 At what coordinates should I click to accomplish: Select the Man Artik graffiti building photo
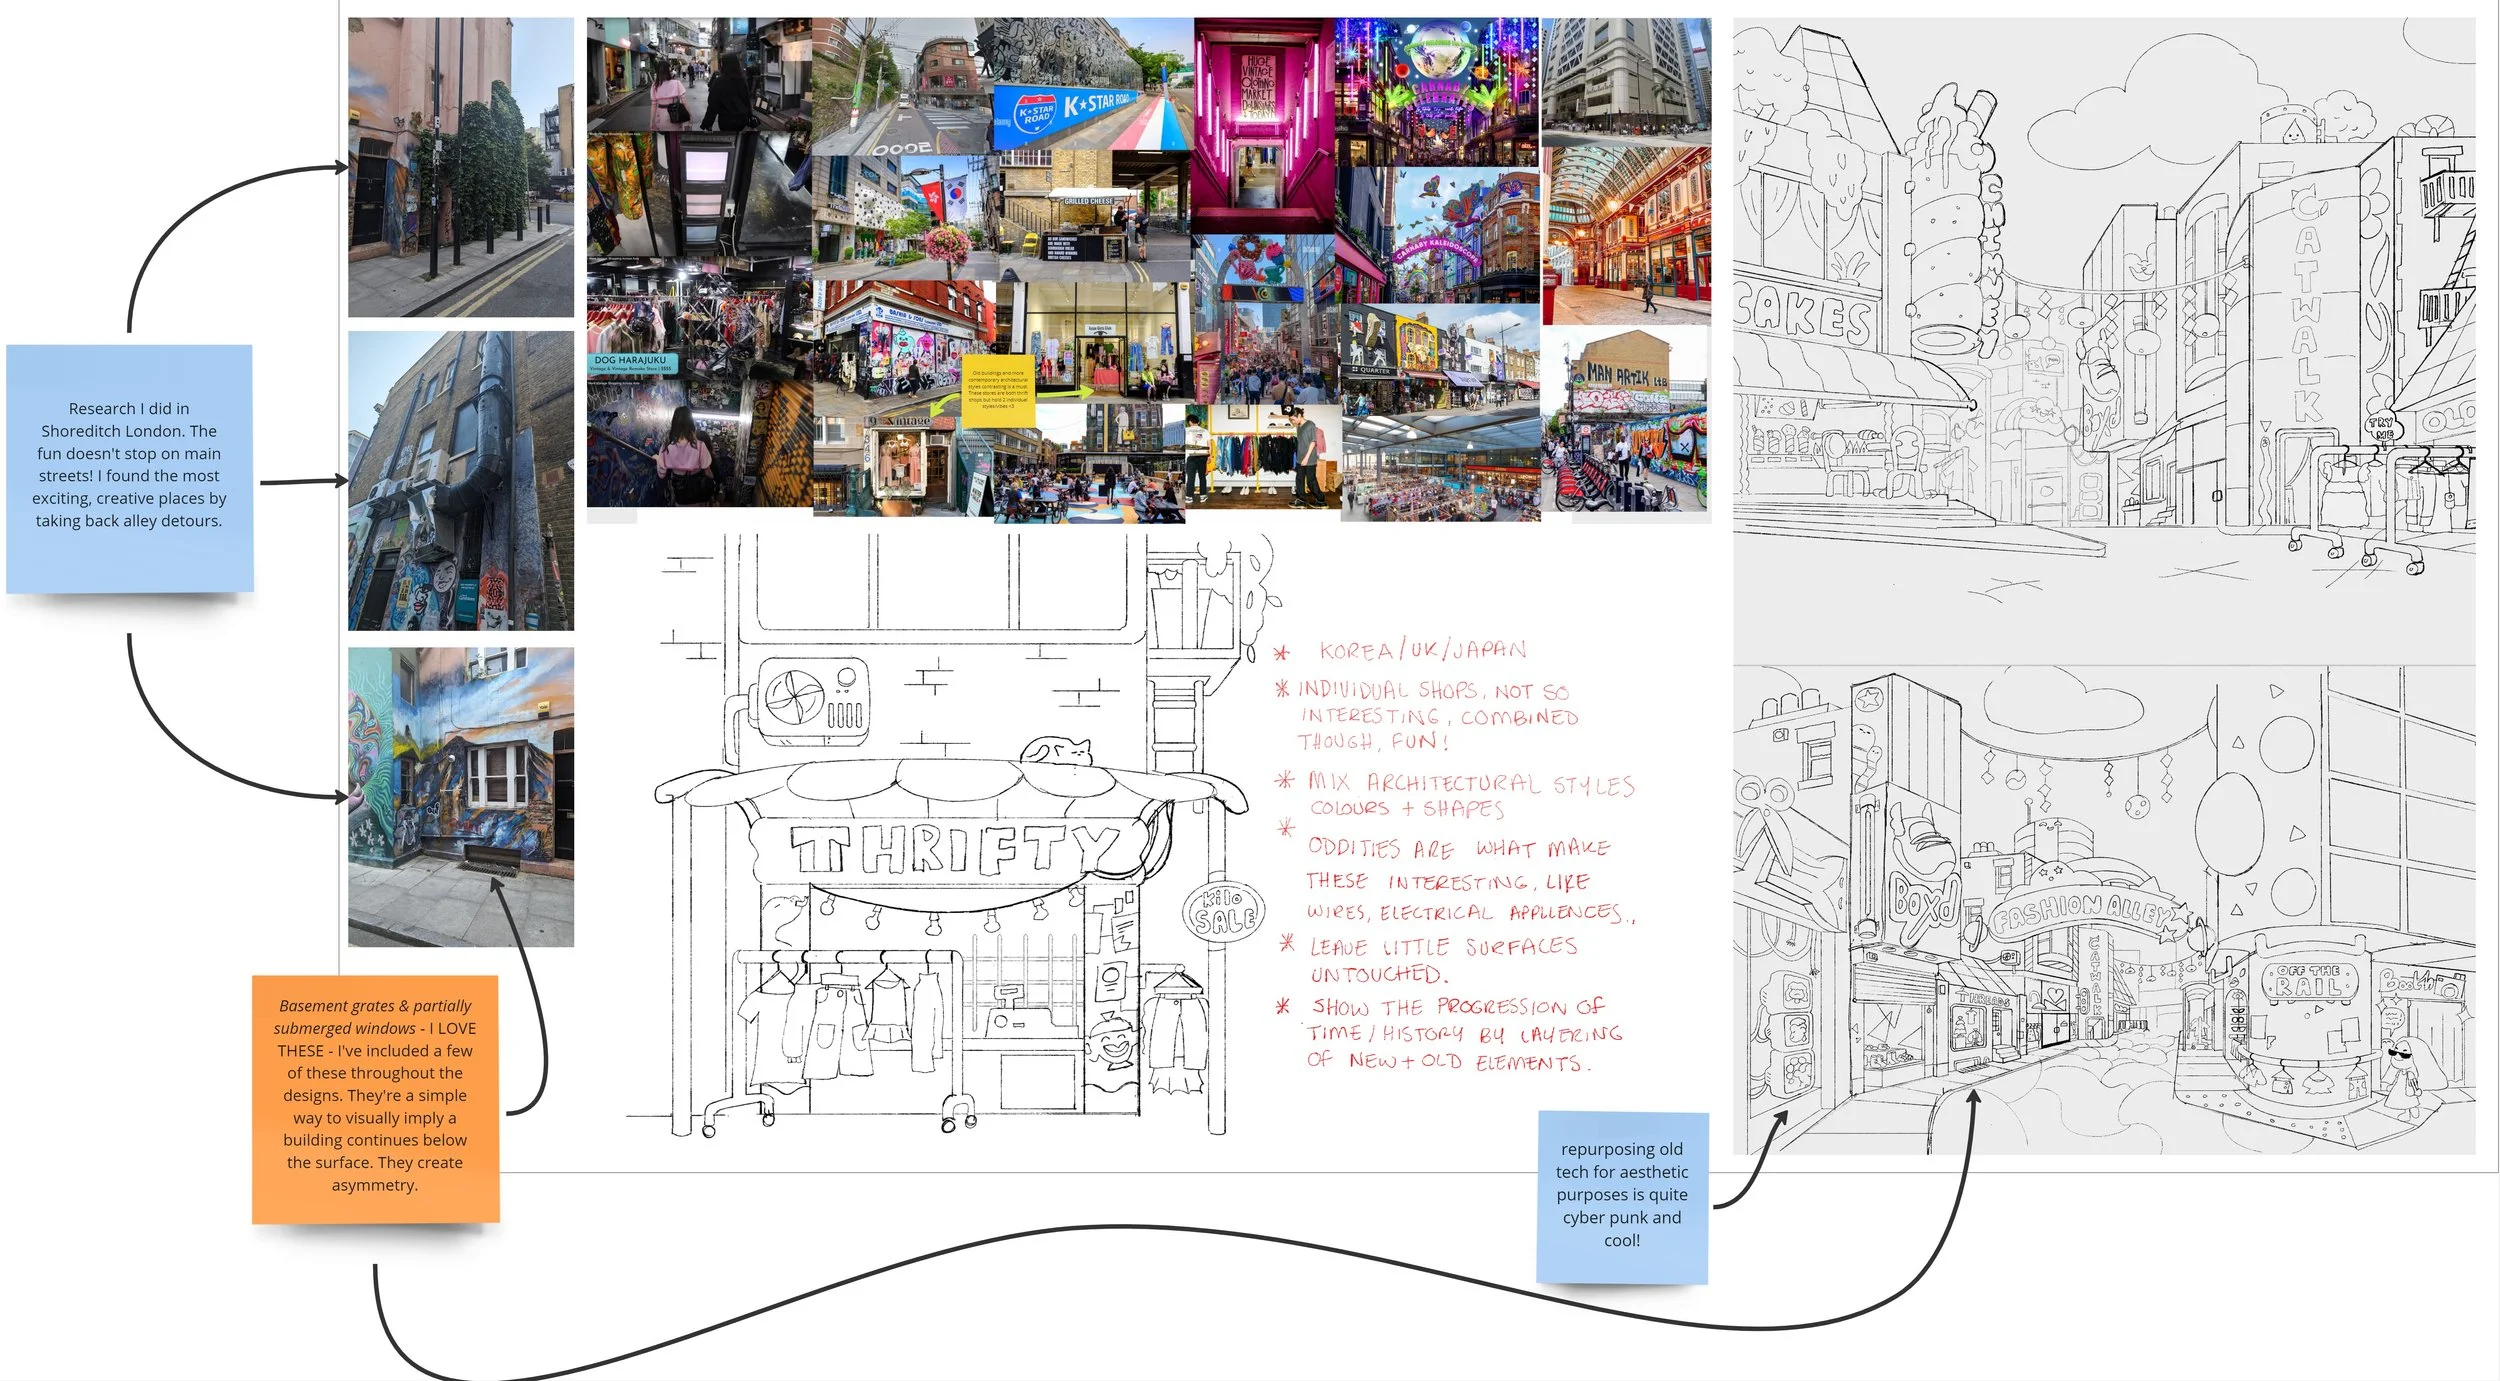[x=1625, y=420]
